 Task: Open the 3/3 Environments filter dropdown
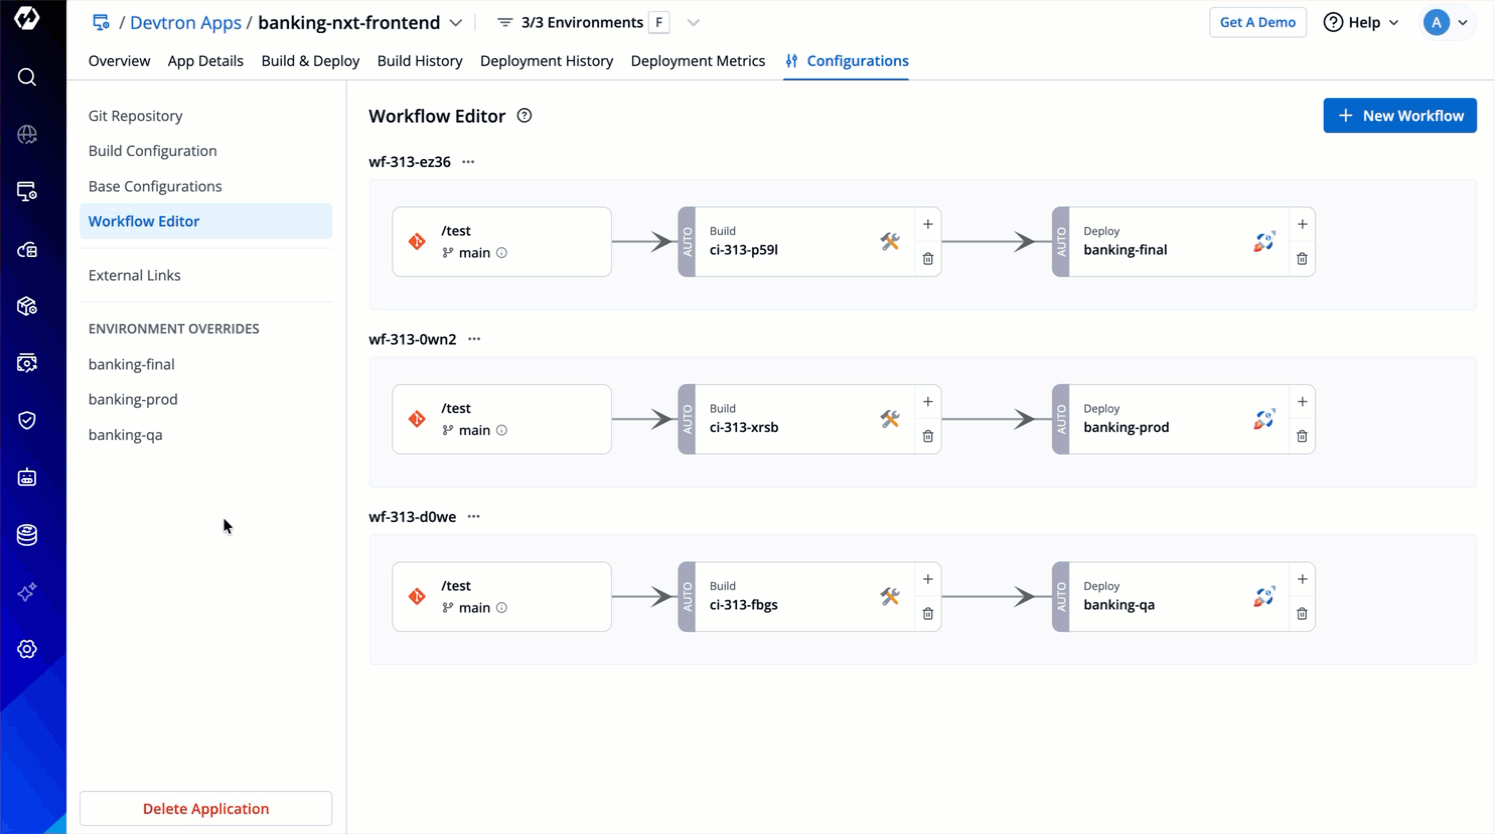click(x=693, y=22)
